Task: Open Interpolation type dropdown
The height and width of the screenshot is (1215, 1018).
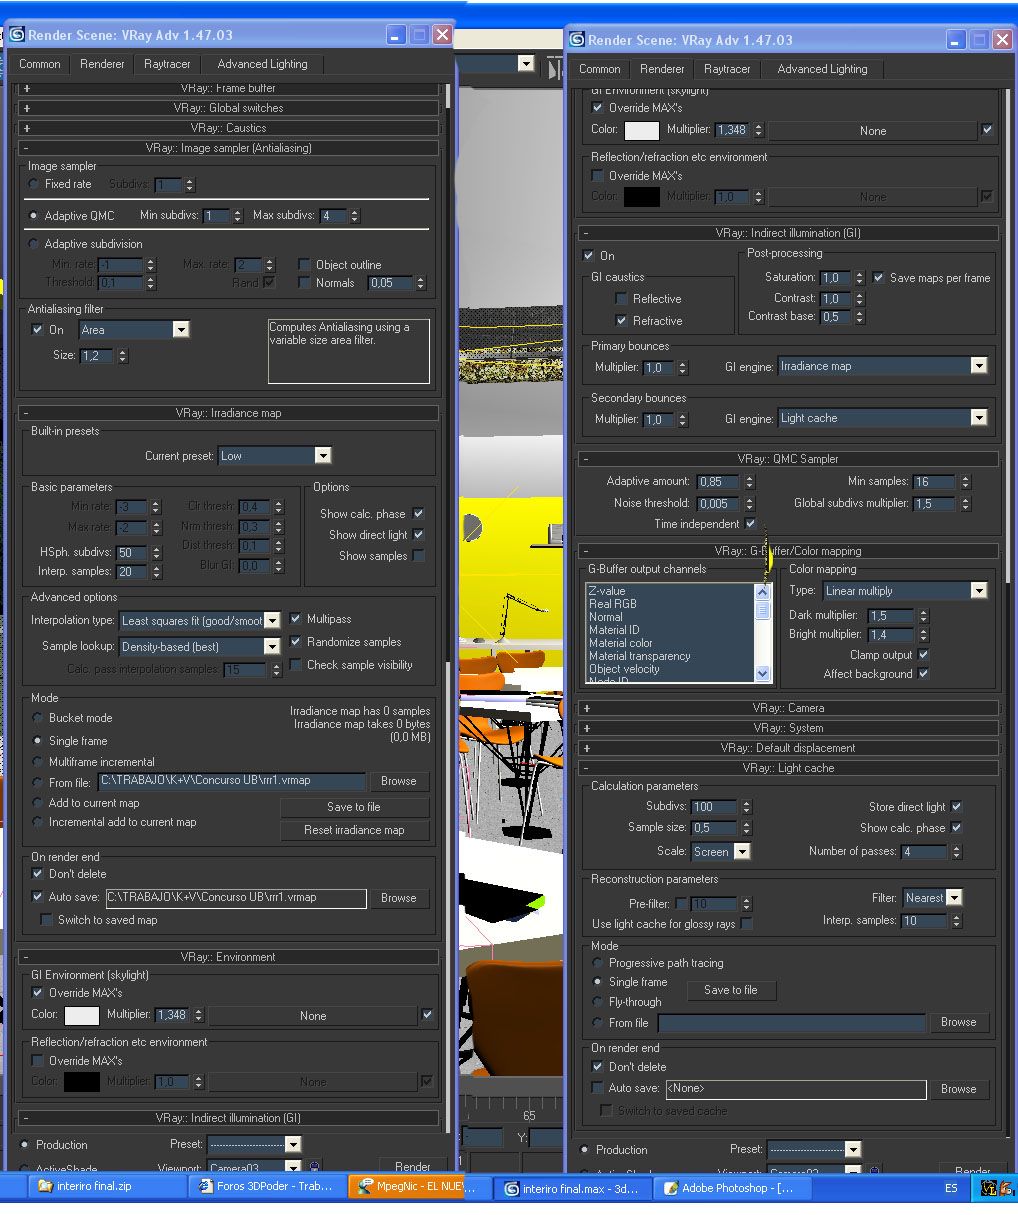Action: click(x=271, y=621)
